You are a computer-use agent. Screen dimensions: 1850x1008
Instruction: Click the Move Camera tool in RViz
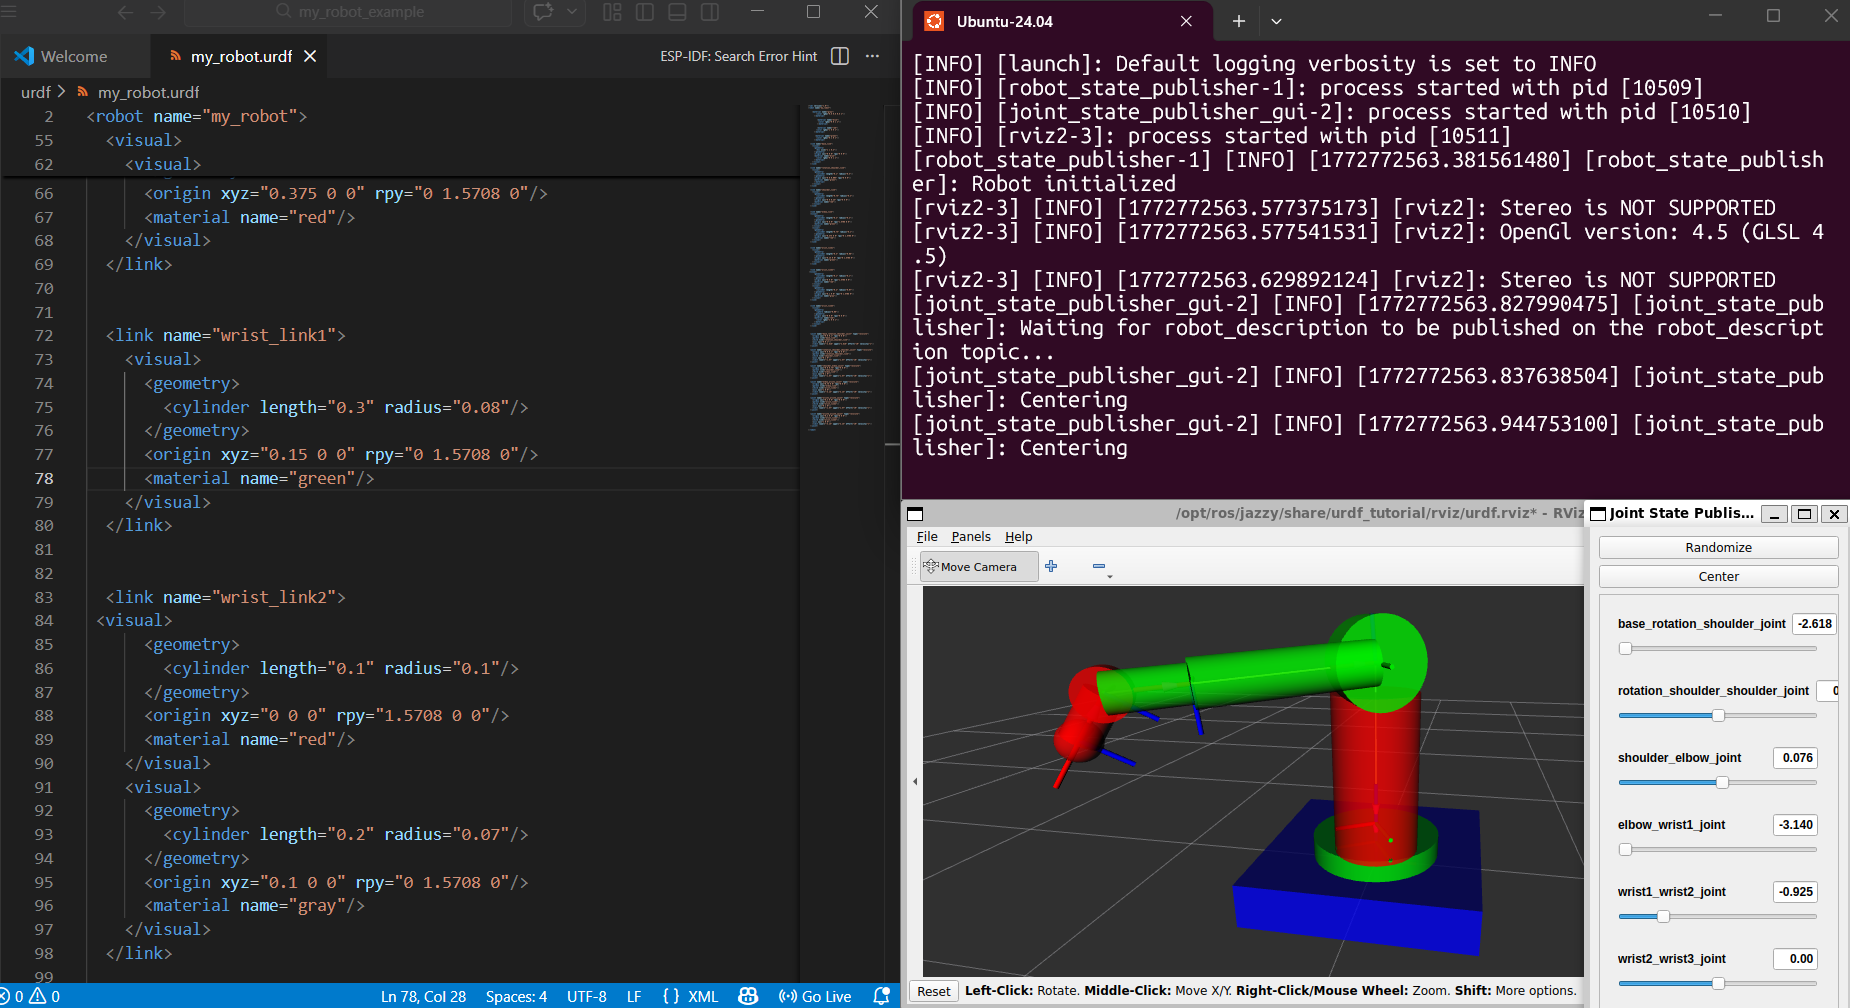969,567
